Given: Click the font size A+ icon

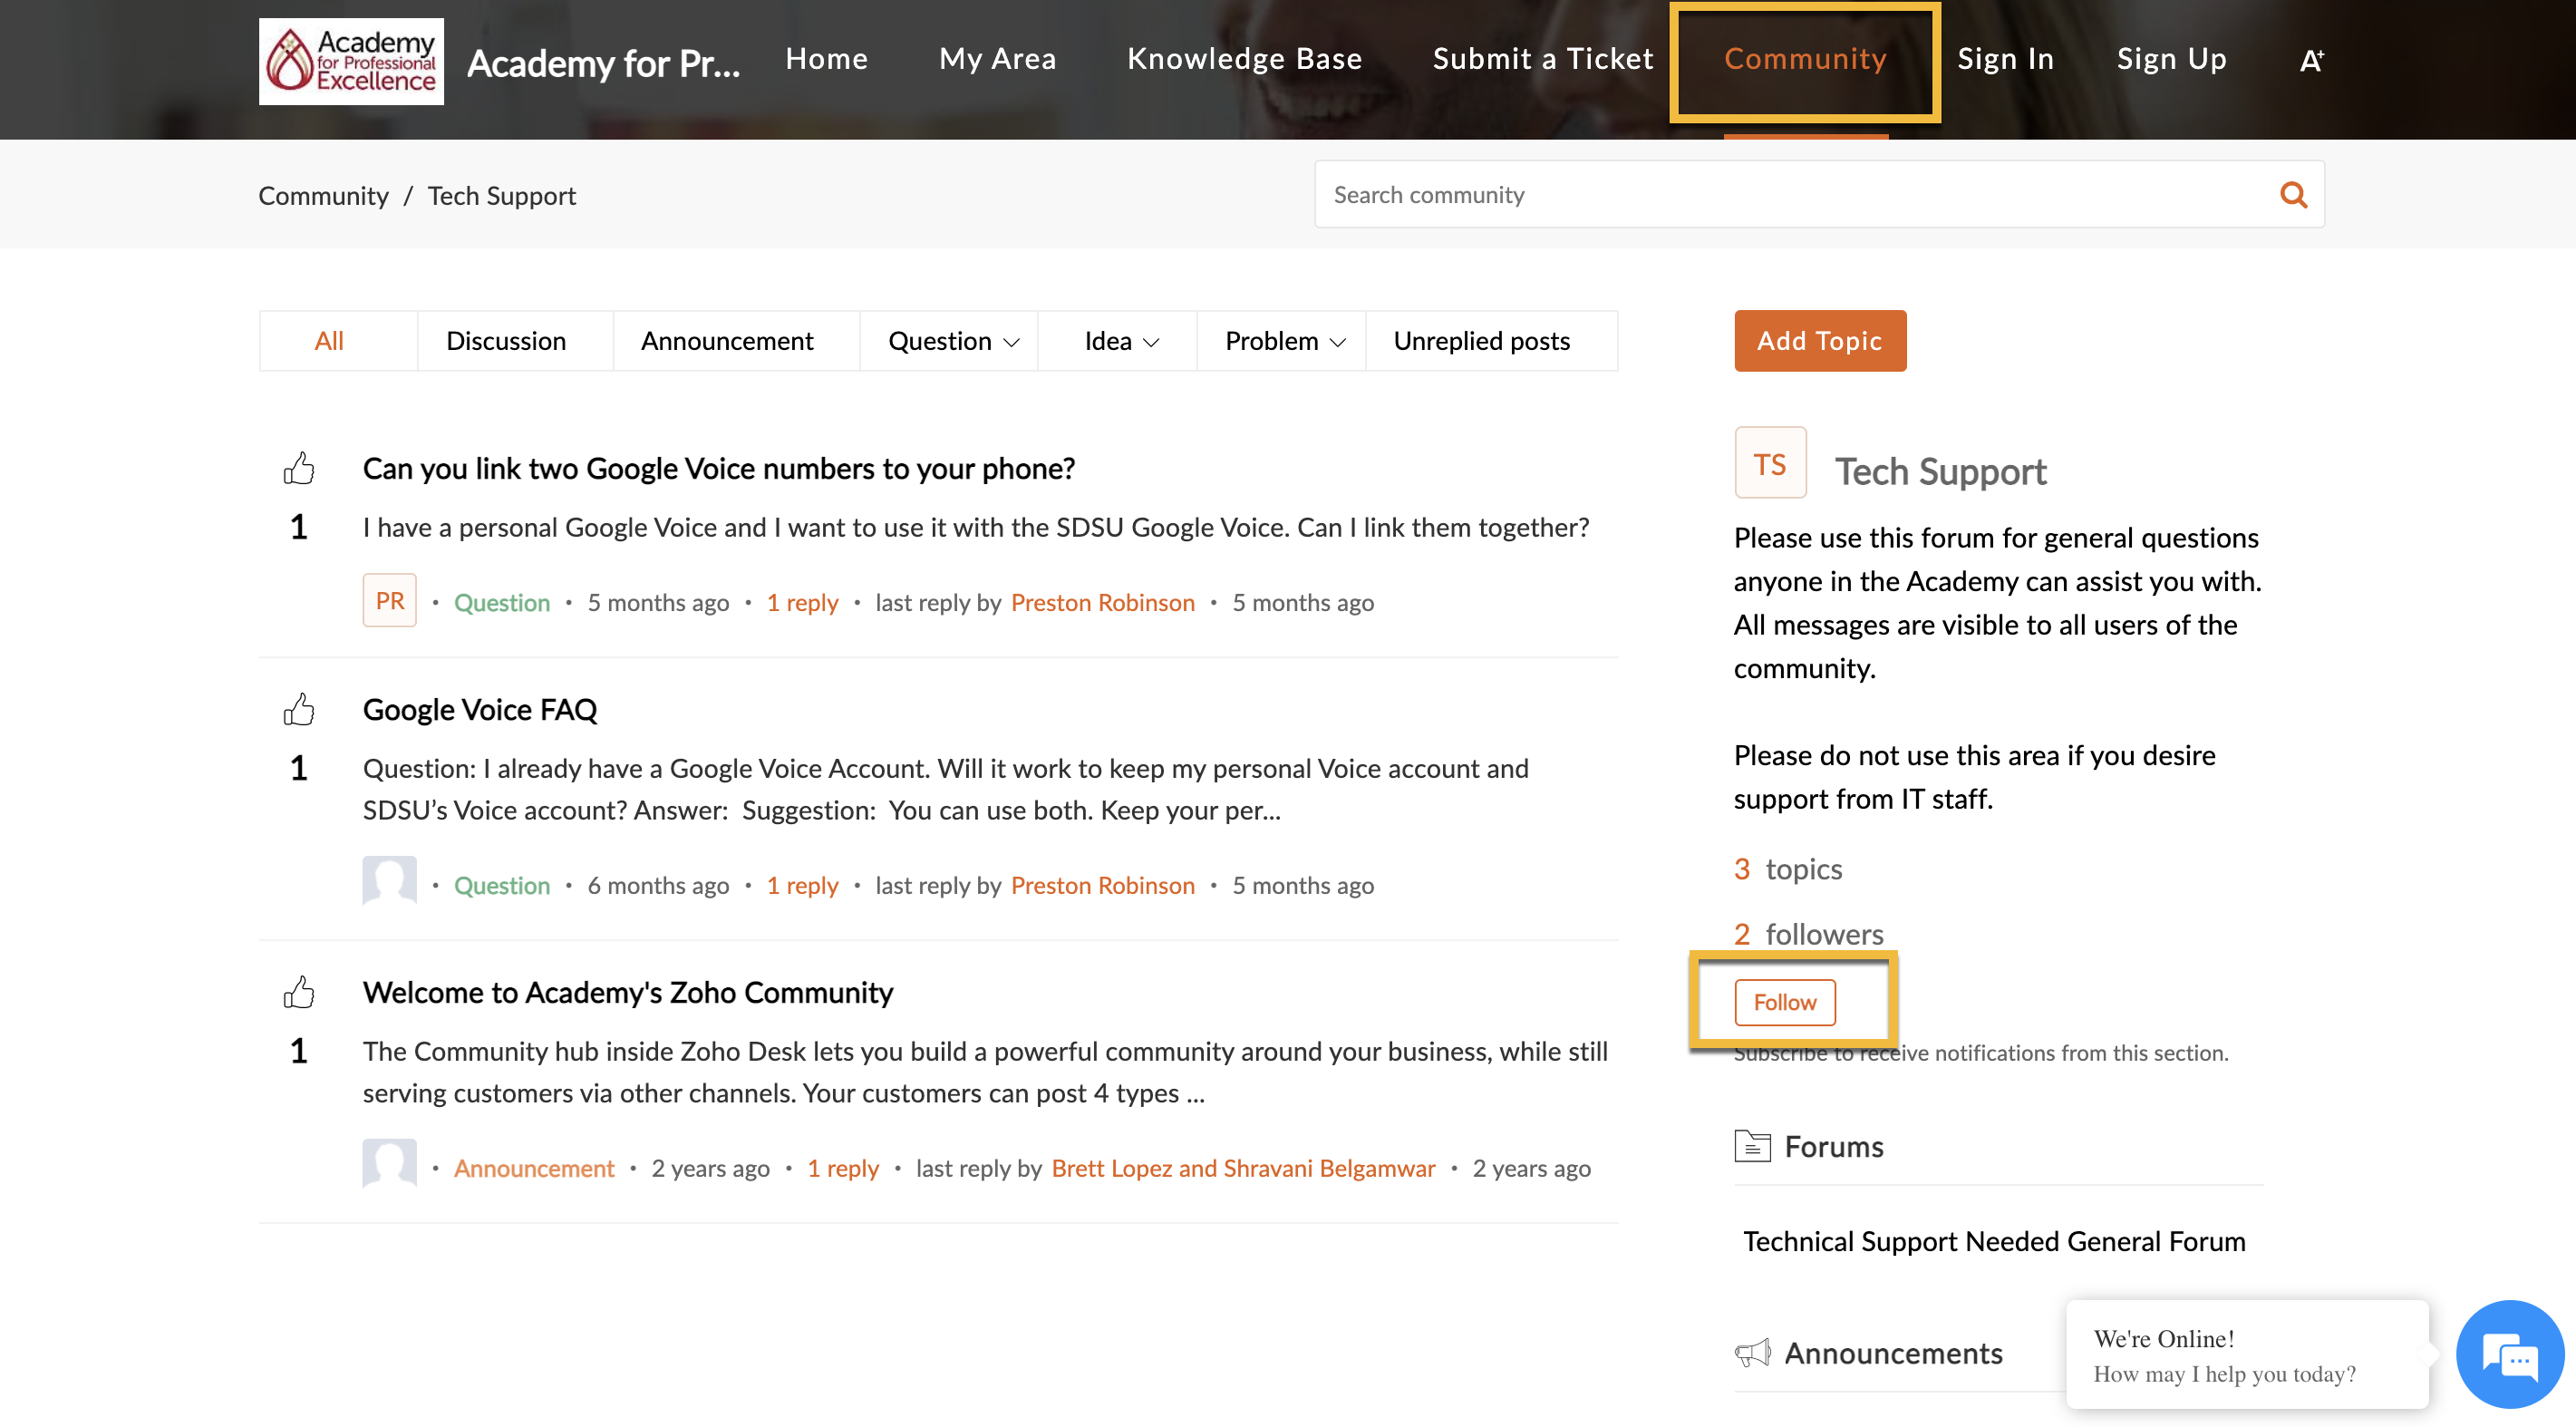Looking at the screenshot, I should tap(2311, 60).
